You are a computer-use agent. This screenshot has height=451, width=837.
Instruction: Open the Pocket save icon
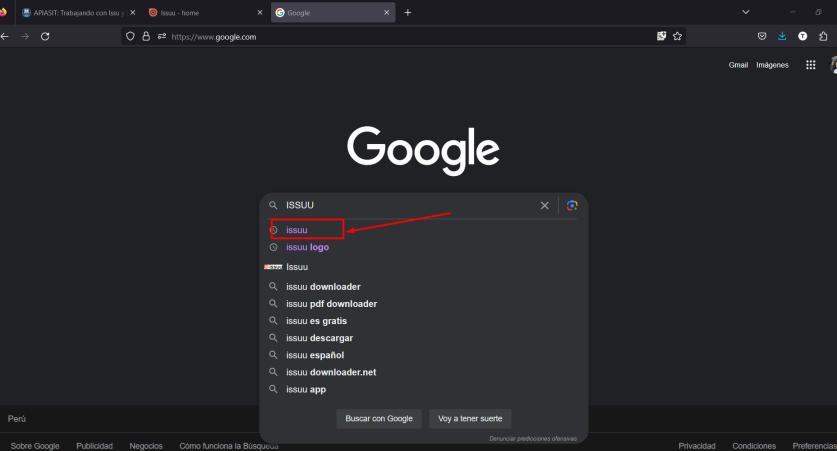[762, 36]
